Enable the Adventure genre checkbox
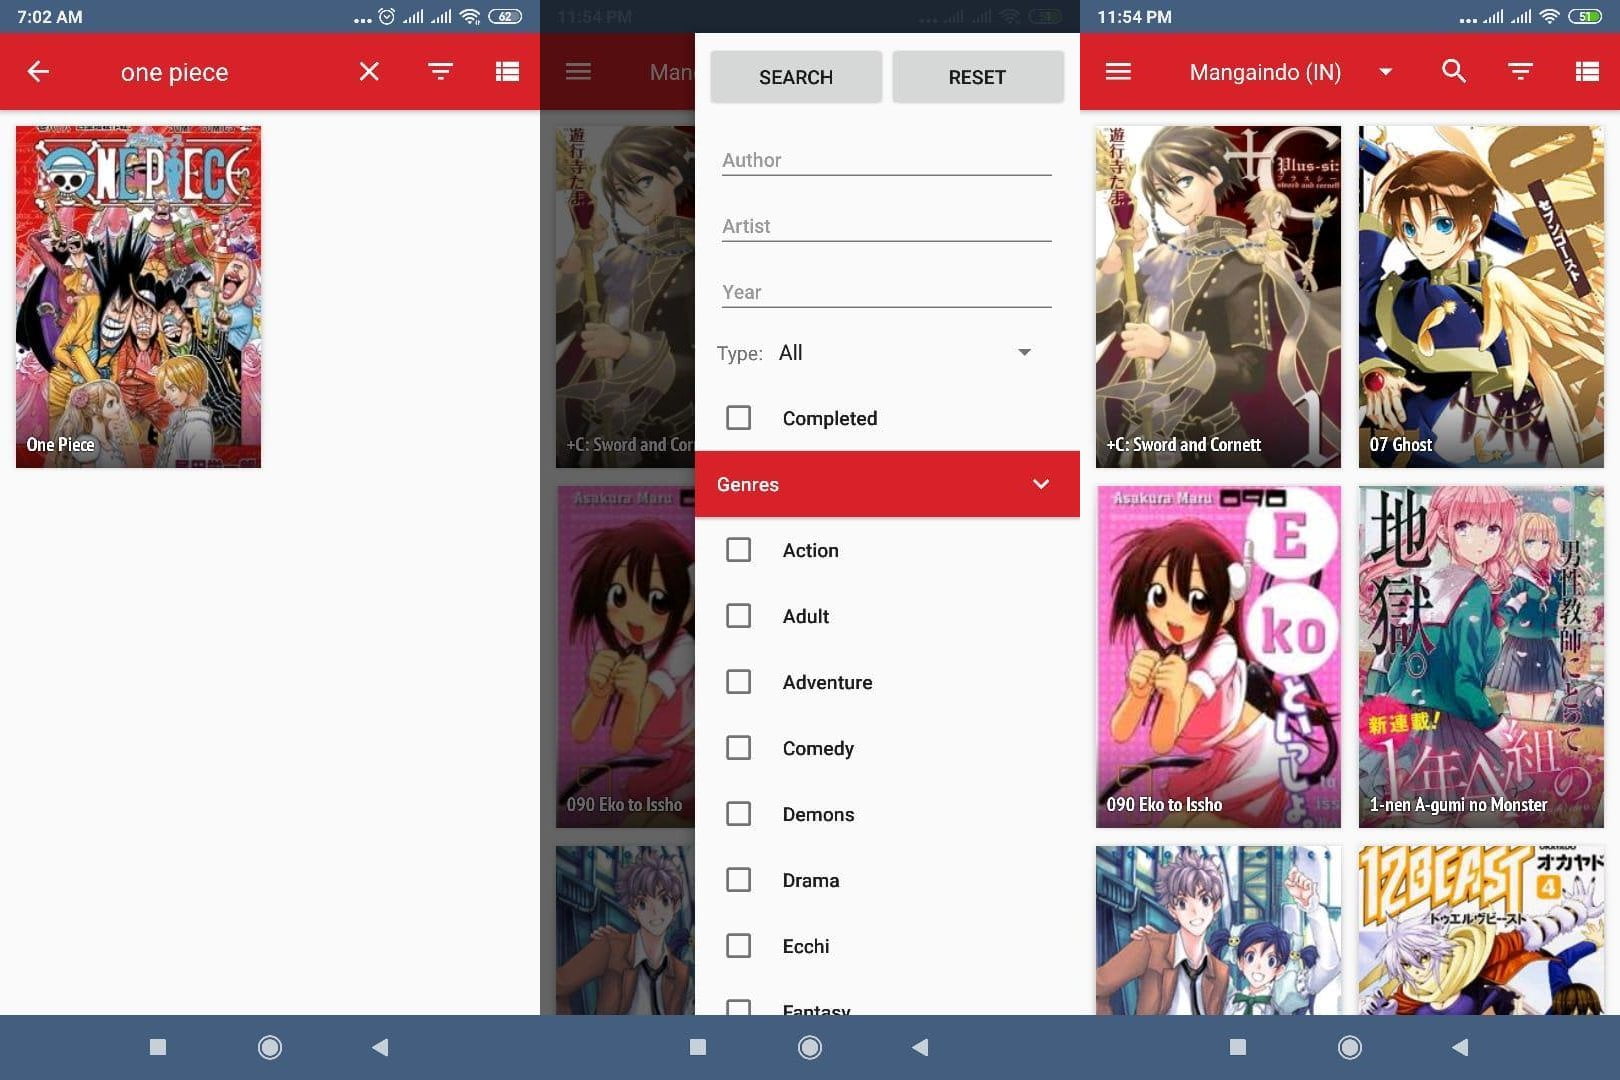The image size is (1620, 1080). click(x=738, y=682)
